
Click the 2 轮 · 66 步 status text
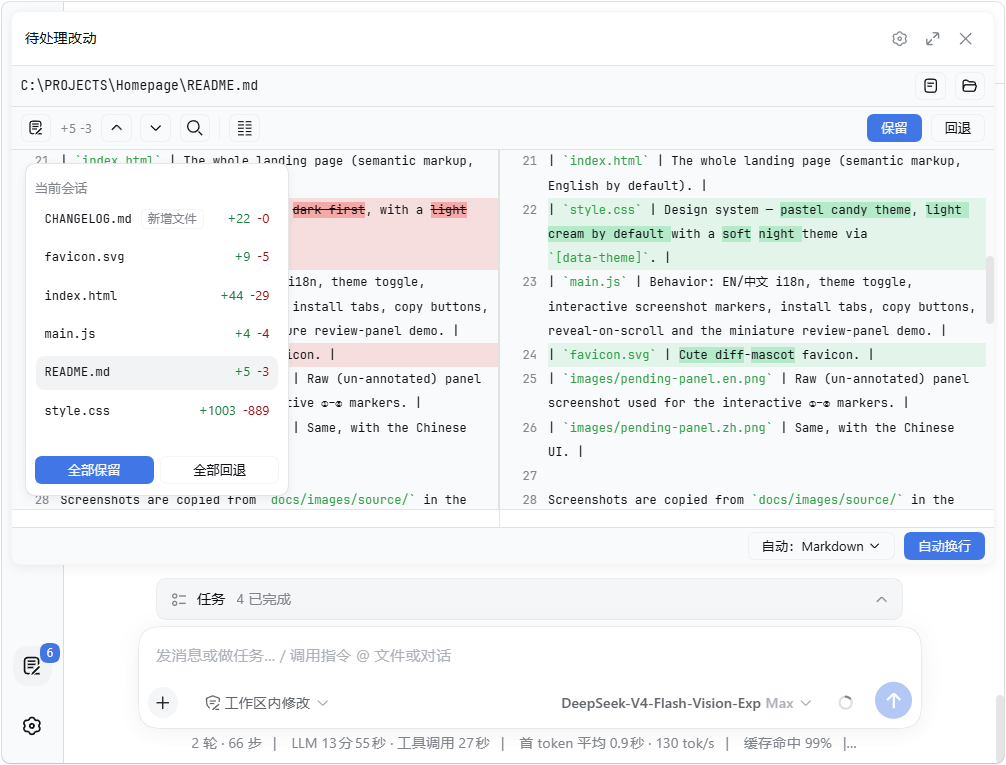[226, 743]
